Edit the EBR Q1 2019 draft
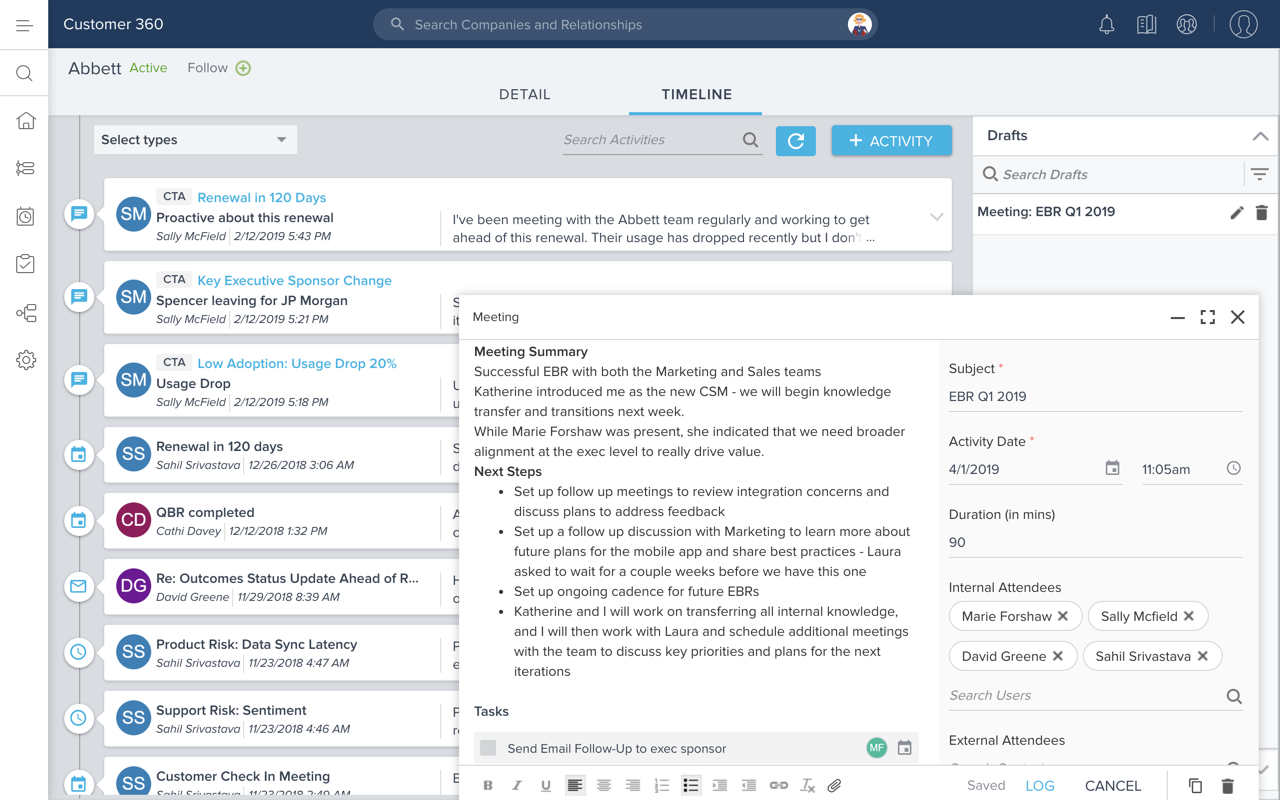Viewport: 1280px width, 800px height. [x=1236, y=212]
